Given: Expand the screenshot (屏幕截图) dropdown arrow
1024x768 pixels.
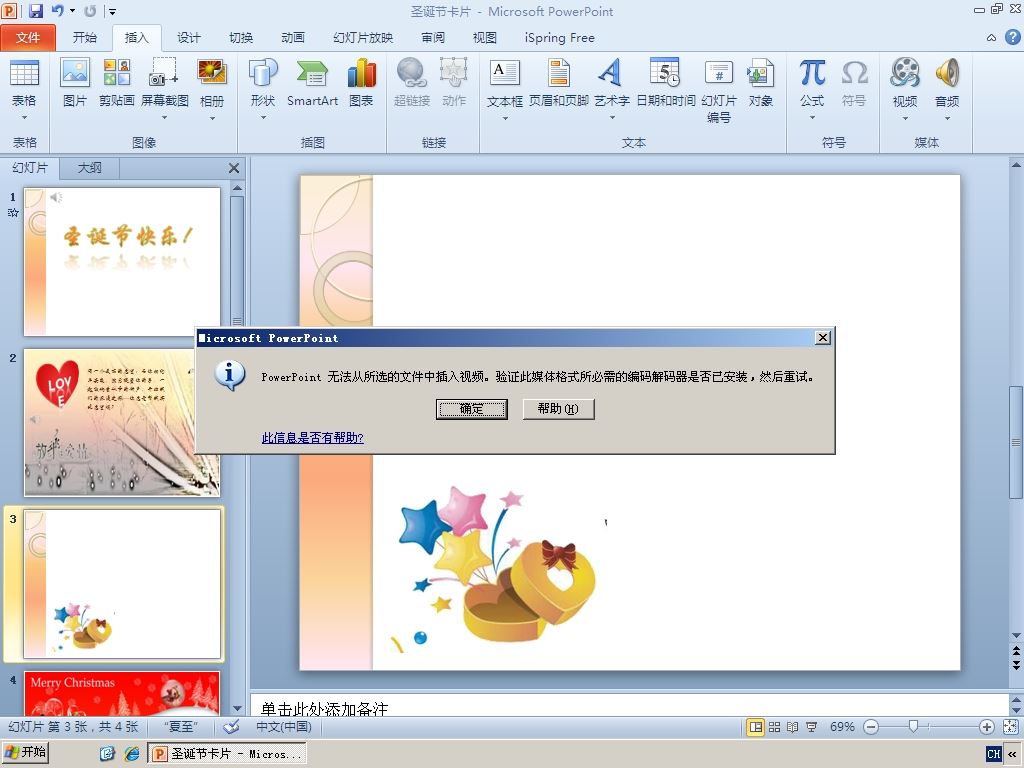Looking at the screenshot, I should coord(164,118).
